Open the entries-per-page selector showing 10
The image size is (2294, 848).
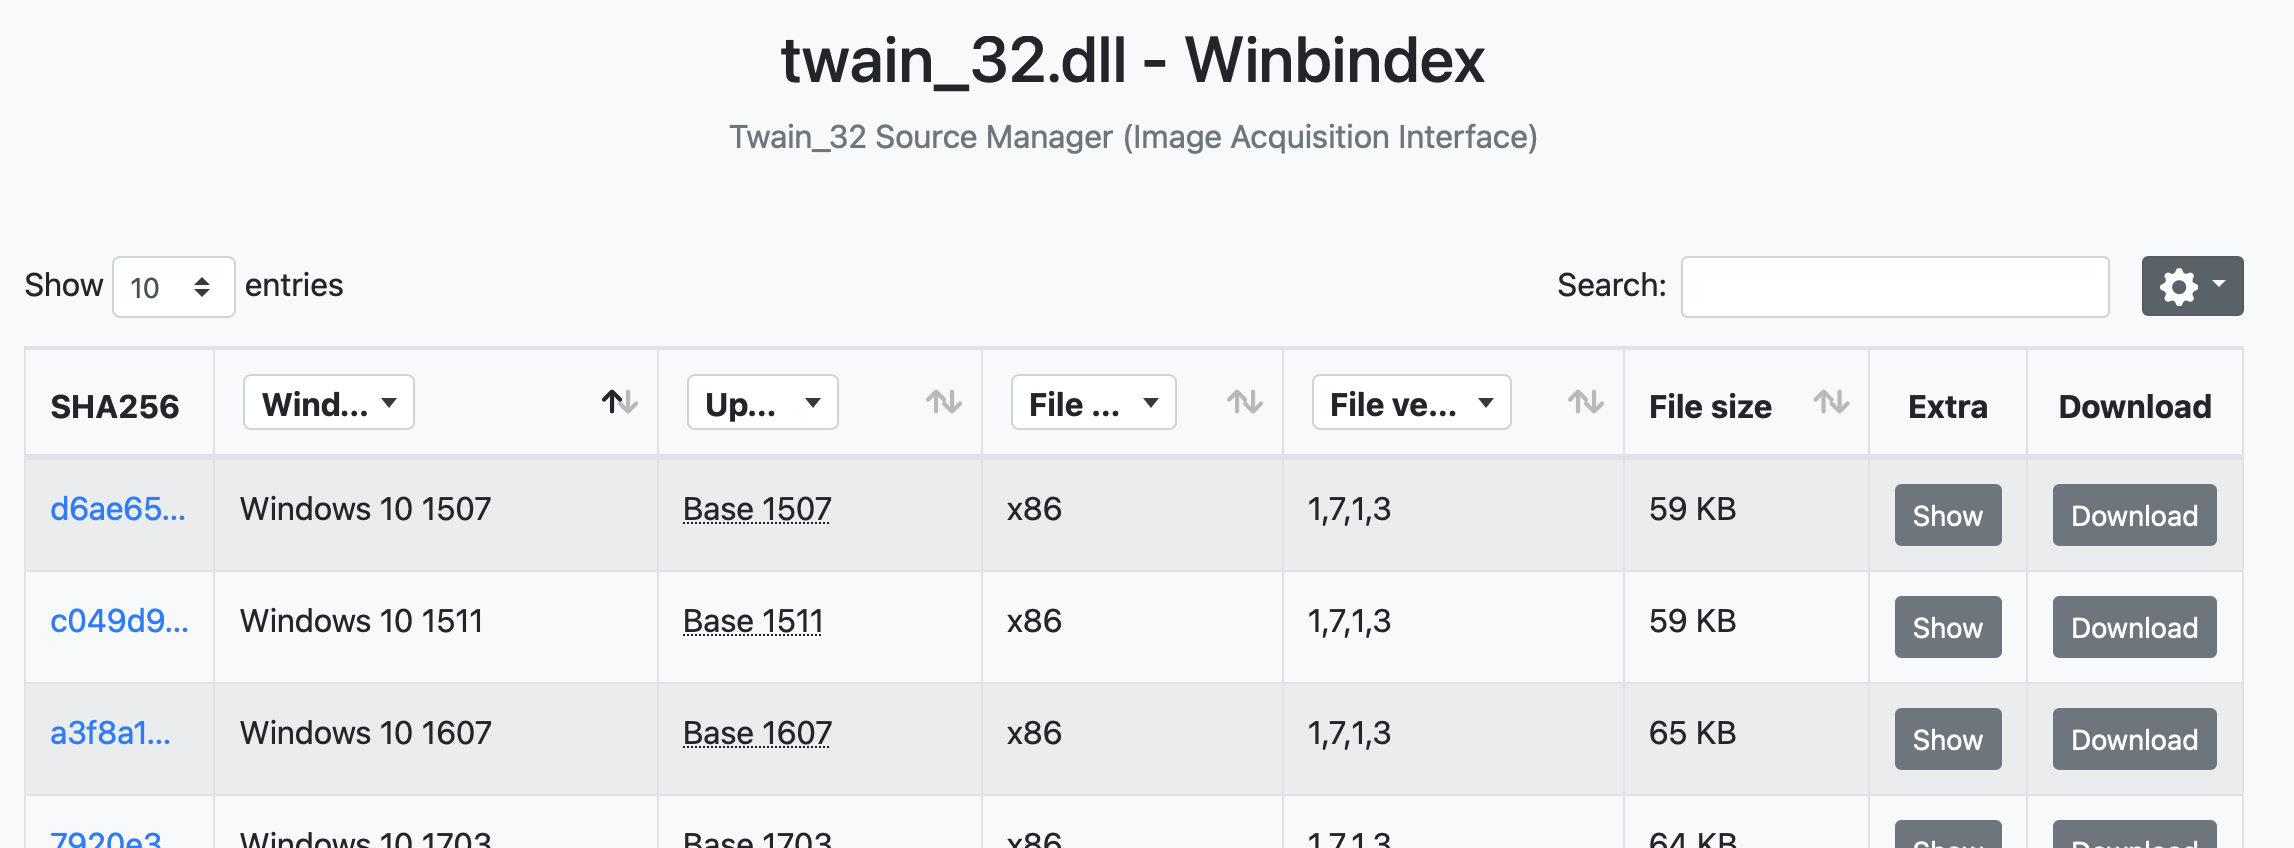pos(173,287)
